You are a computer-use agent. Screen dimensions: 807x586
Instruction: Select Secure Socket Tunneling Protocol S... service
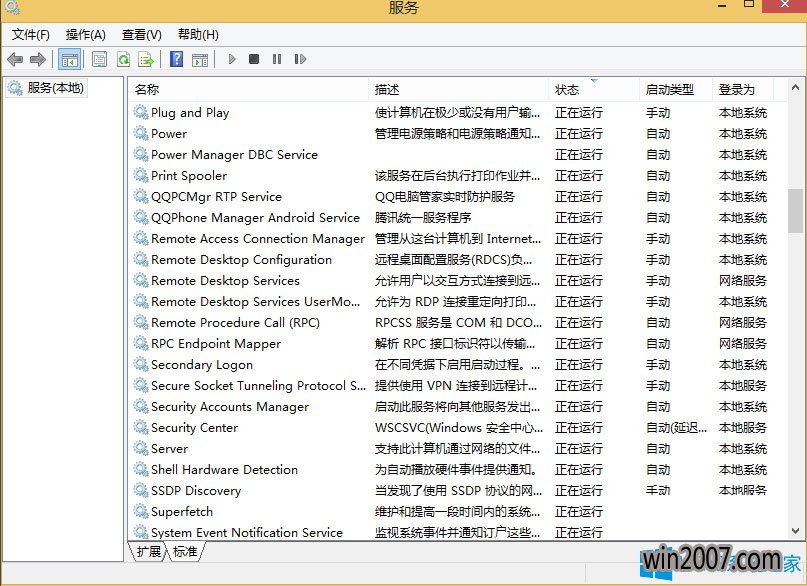click(x=258, y=386)
